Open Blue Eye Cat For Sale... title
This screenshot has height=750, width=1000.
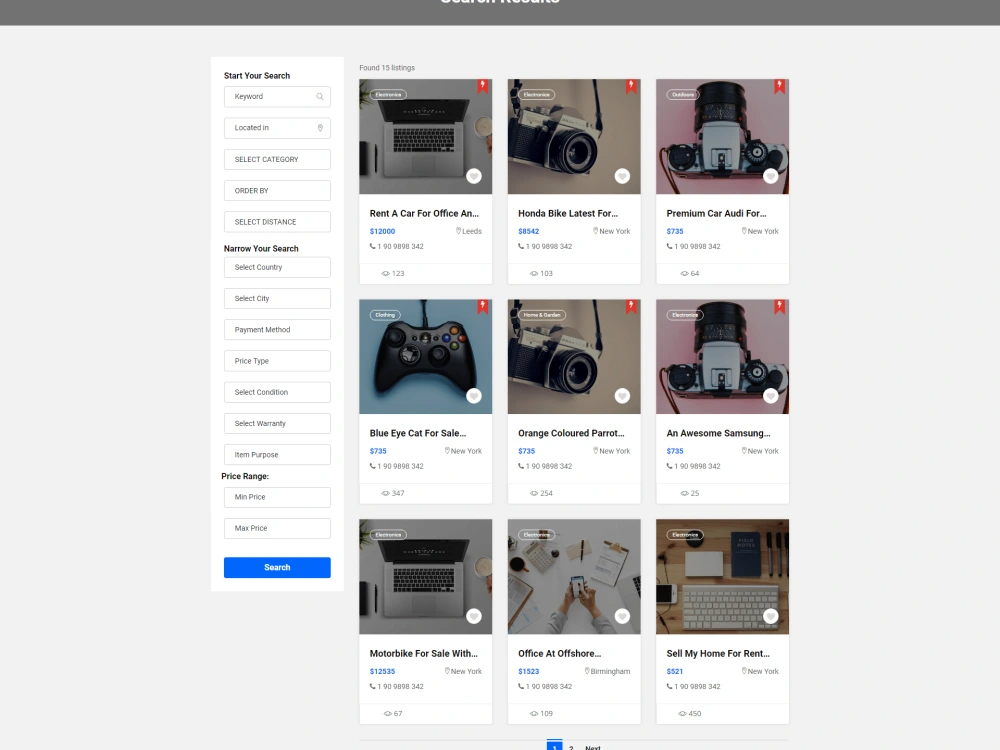[418, 434]
